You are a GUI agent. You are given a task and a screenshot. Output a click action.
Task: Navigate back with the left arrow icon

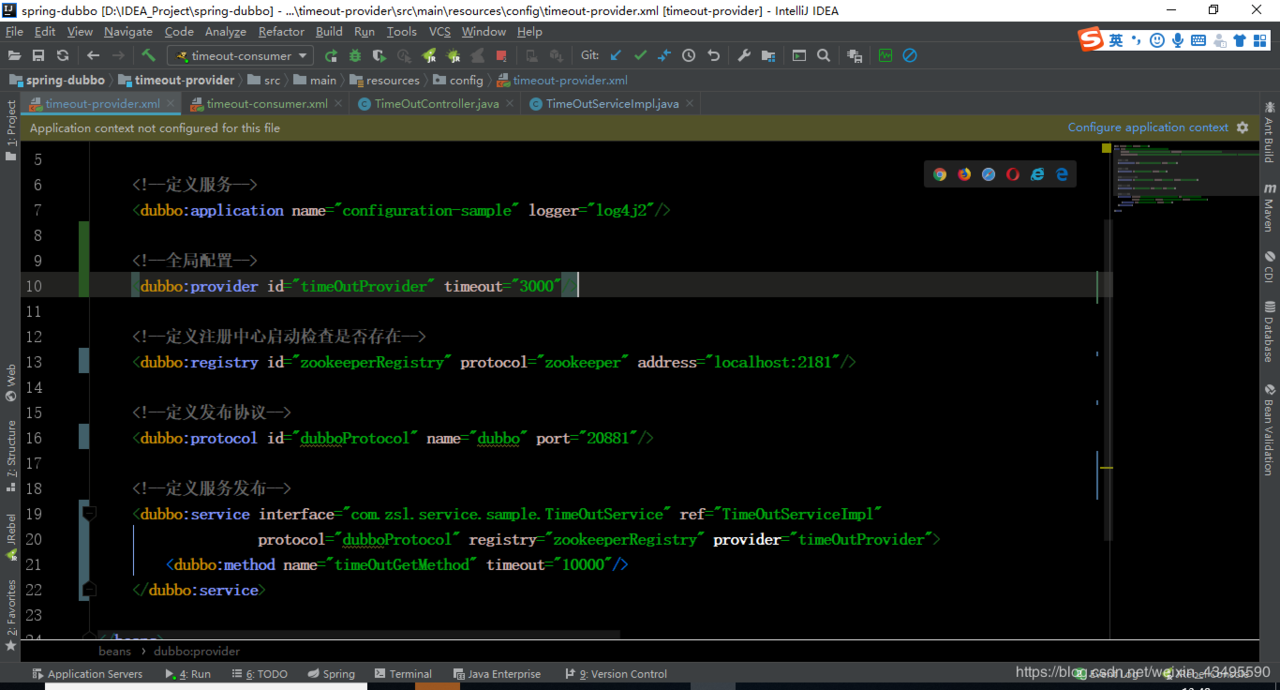click(93, 56)
